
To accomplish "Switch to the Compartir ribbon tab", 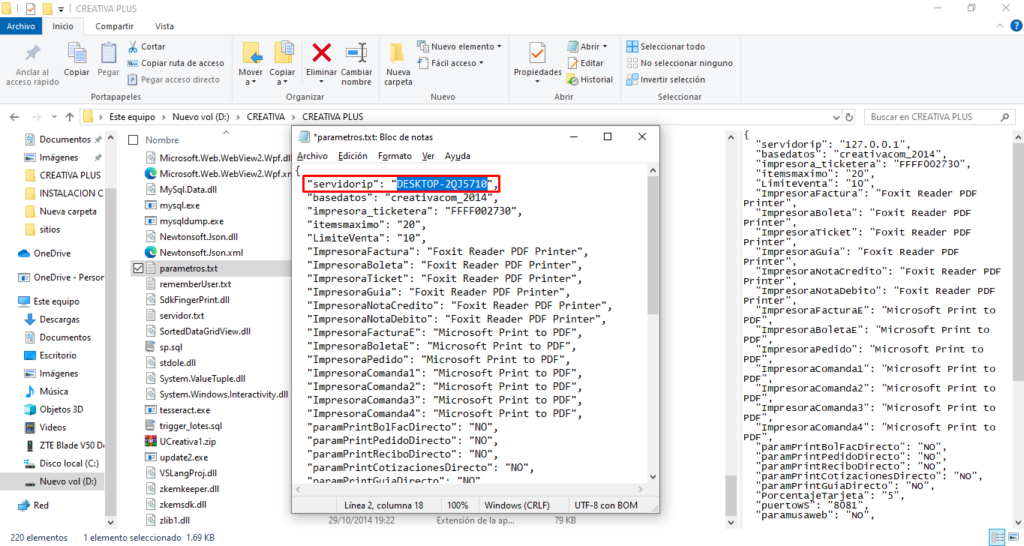I will click(x=114, y=26).
